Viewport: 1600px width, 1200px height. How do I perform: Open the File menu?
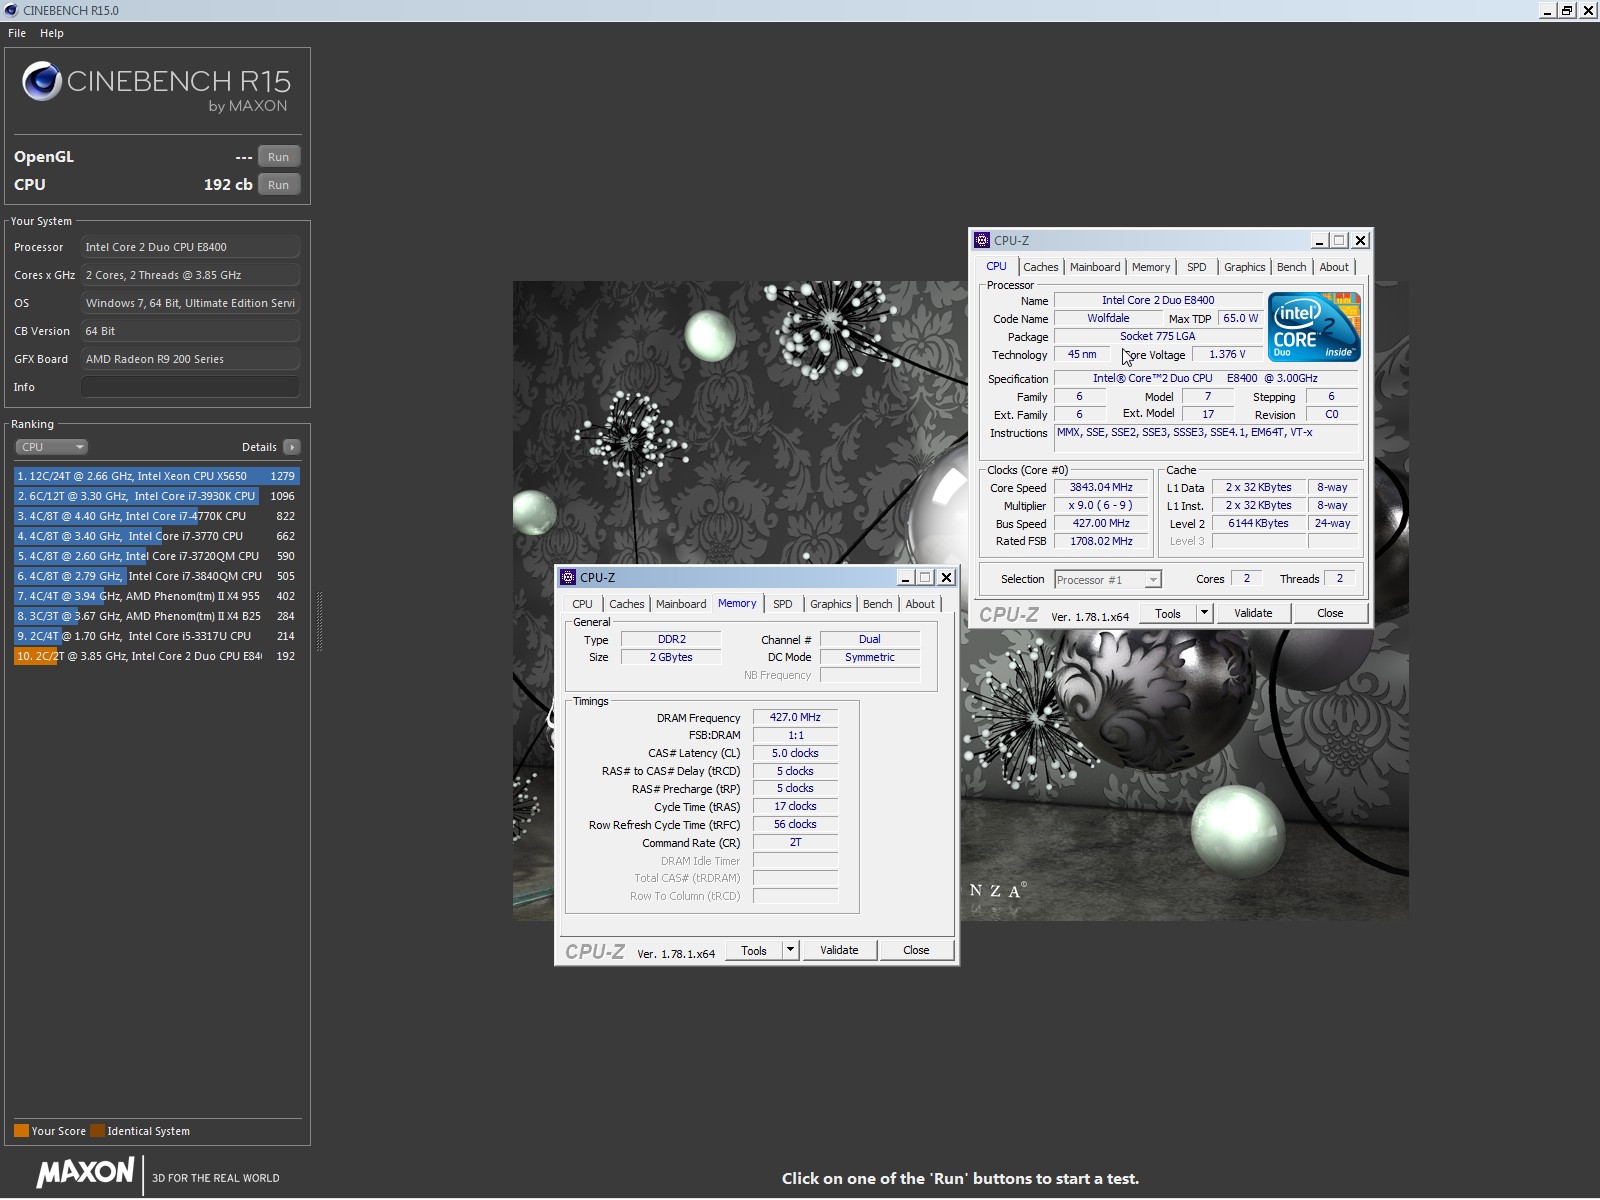coord(17,33)
